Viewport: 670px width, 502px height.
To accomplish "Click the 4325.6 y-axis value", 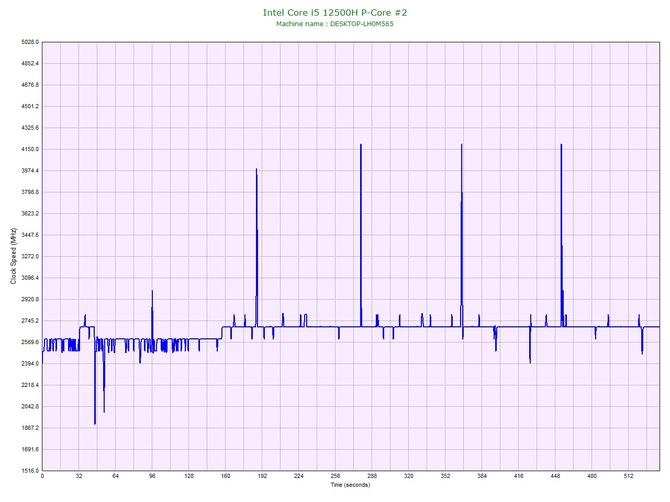I will pos(30,128).
